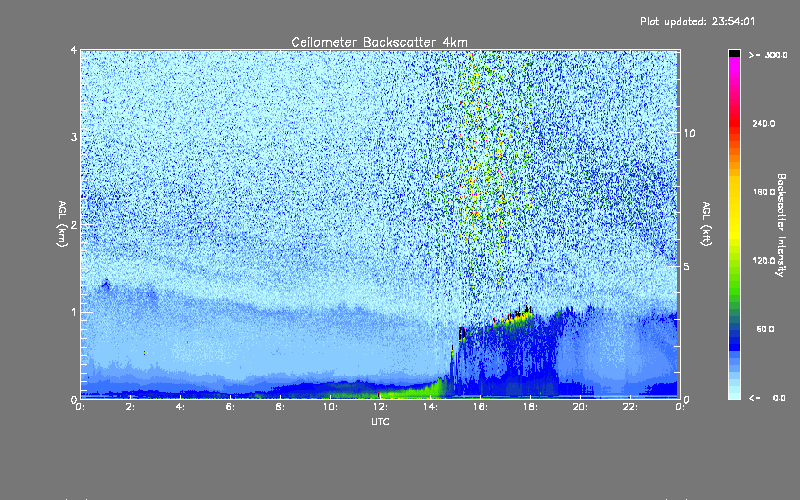The height and width of the screenshot is (500, 800).
Task: Click the '<= 0.0' colorbar minimum label
Action: tap(767, 397)
